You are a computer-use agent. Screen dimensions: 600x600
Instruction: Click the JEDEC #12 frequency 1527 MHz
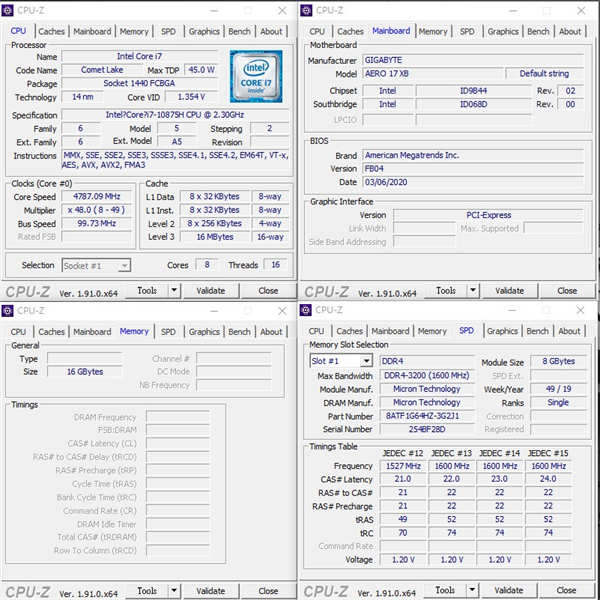pos(403,466)
